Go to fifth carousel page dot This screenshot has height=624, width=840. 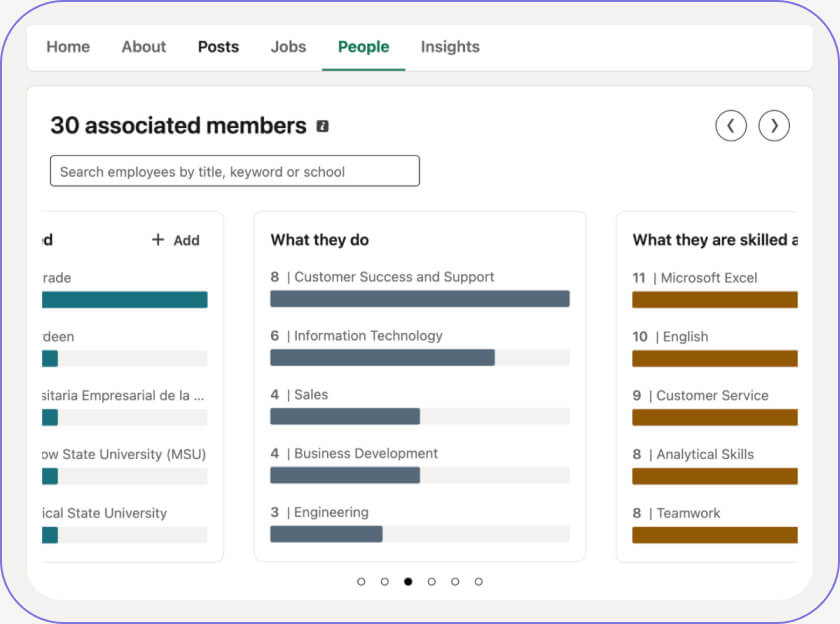[455, 582]
